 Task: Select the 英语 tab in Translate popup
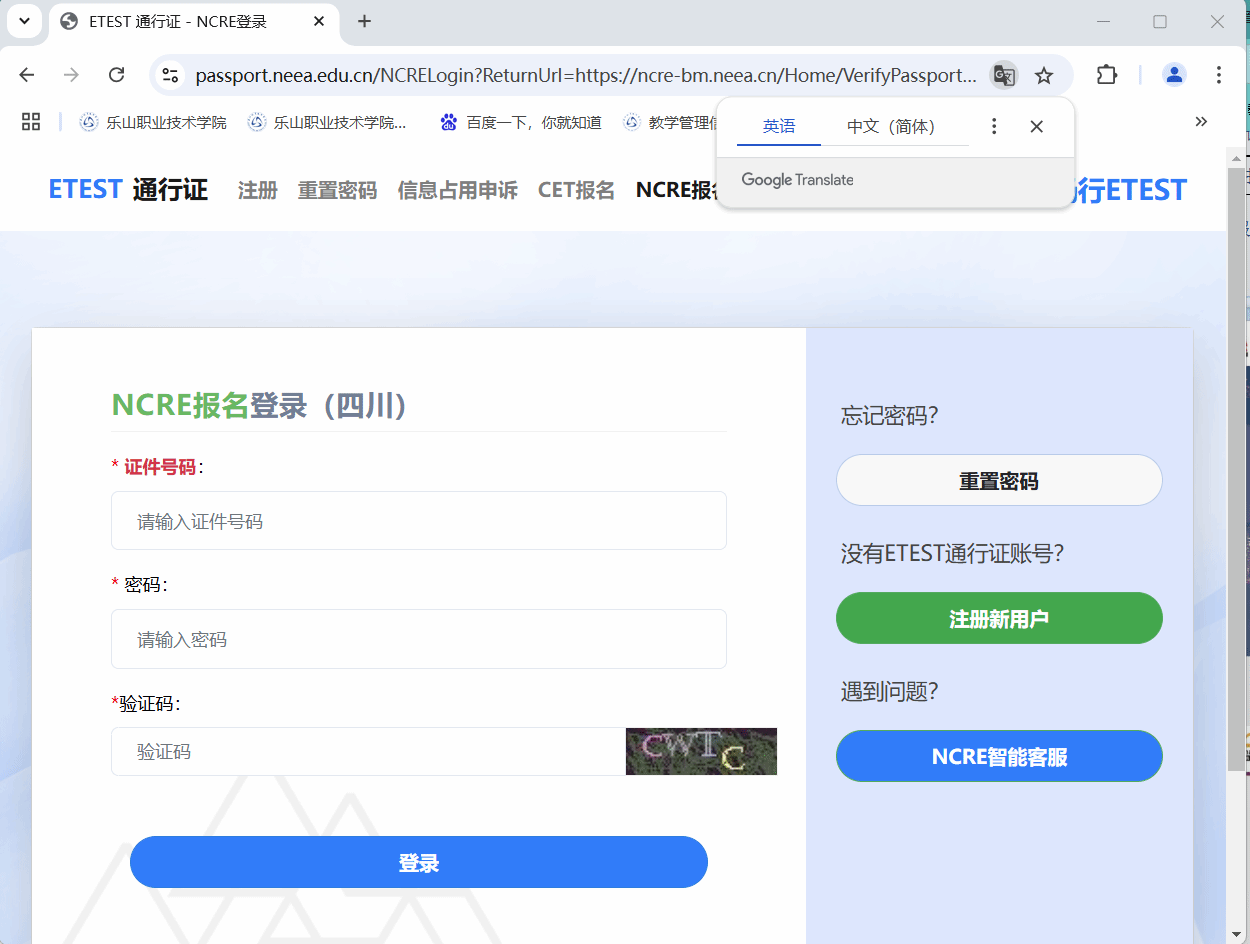pyautogui.click(x=779, y=126)
